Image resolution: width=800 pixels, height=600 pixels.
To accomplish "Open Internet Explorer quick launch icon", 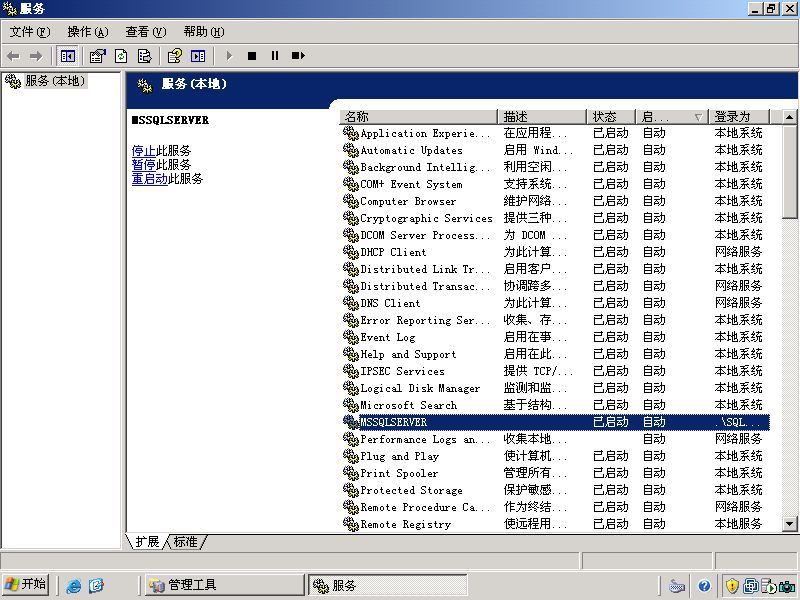I will click(73, 585).
